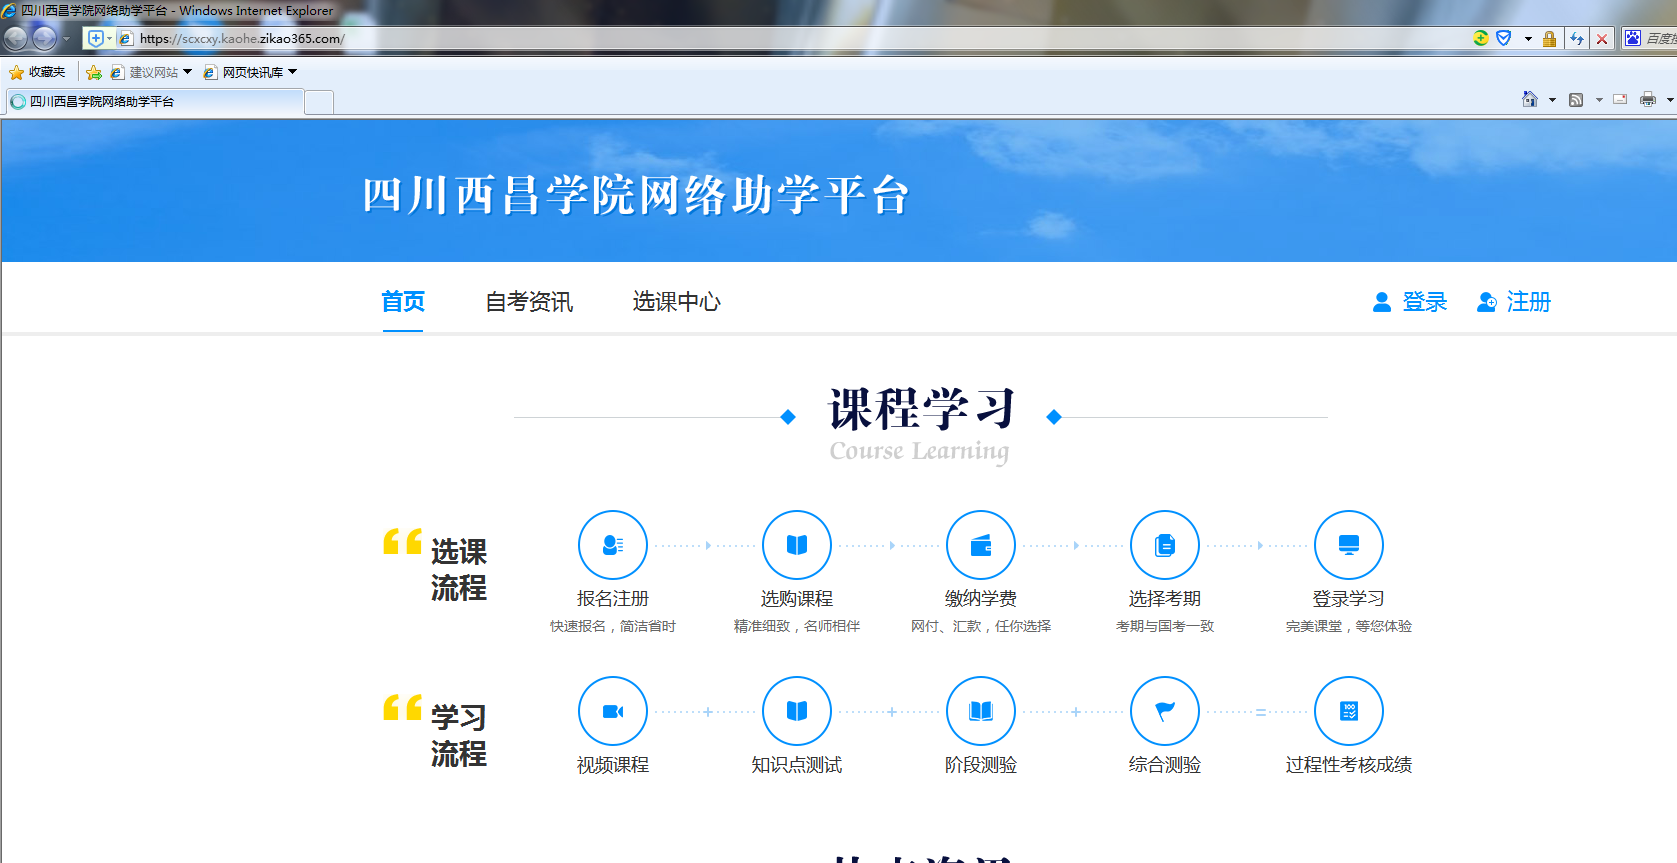Click the add-to-favorites-bar star icon
The image size is (1677, 863).
pyautogui.click(x=94, y=72)
